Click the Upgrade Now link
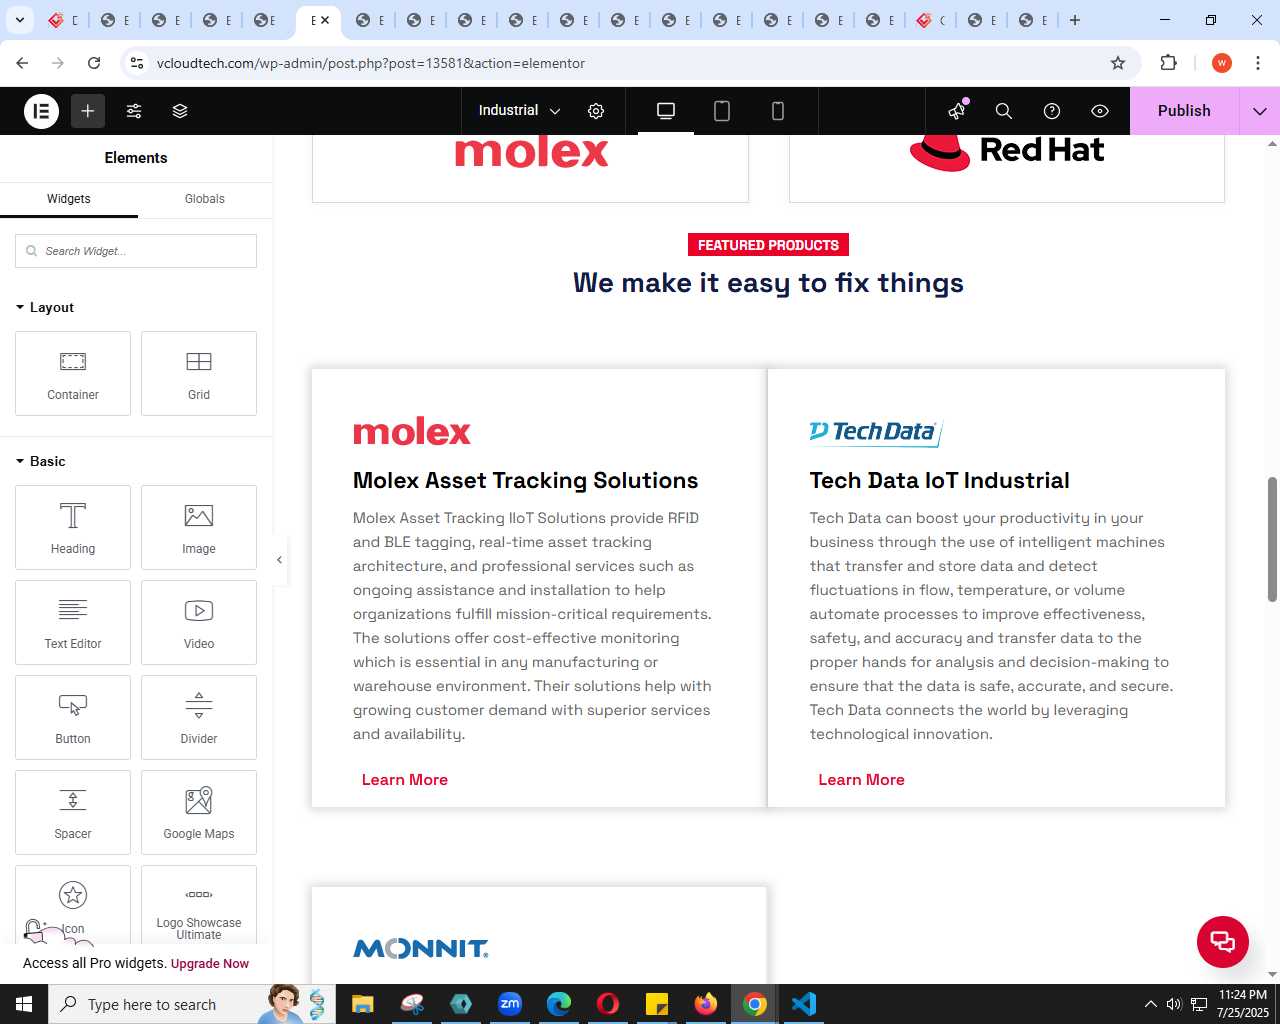This screenshot has height=1024, width=1280. [210, 964]
